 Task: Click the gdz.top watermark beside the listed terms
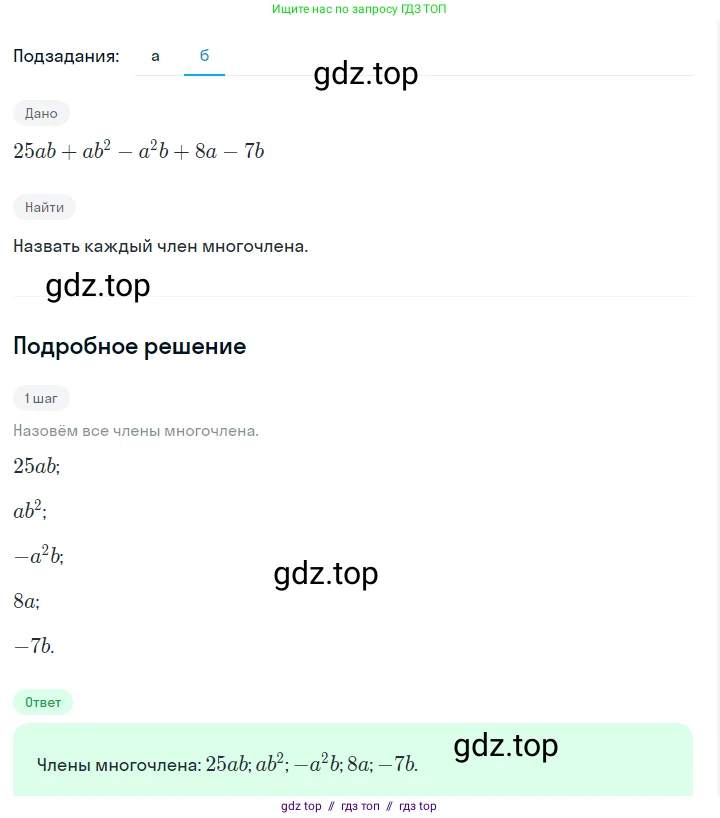click(x=325, y=573)
